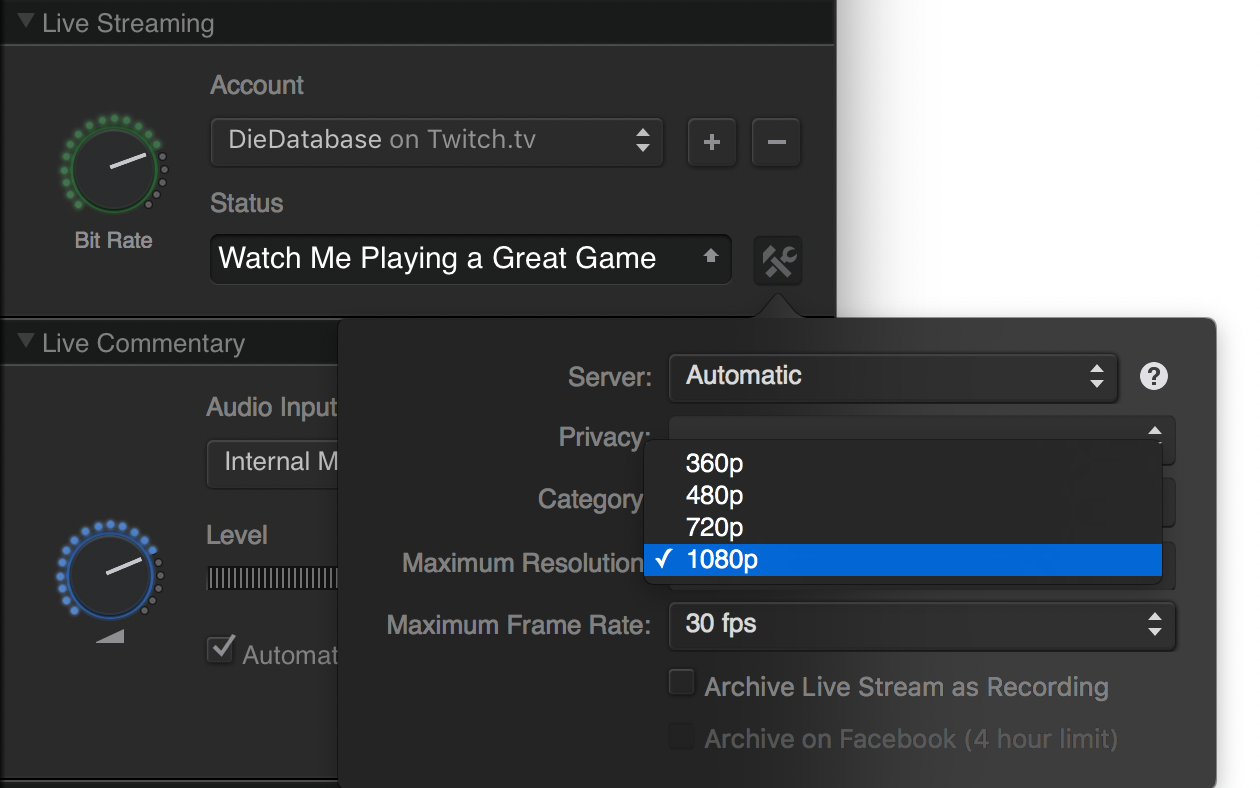
Task: Open the Server Automatic dropdown
Action: [892, 376]
